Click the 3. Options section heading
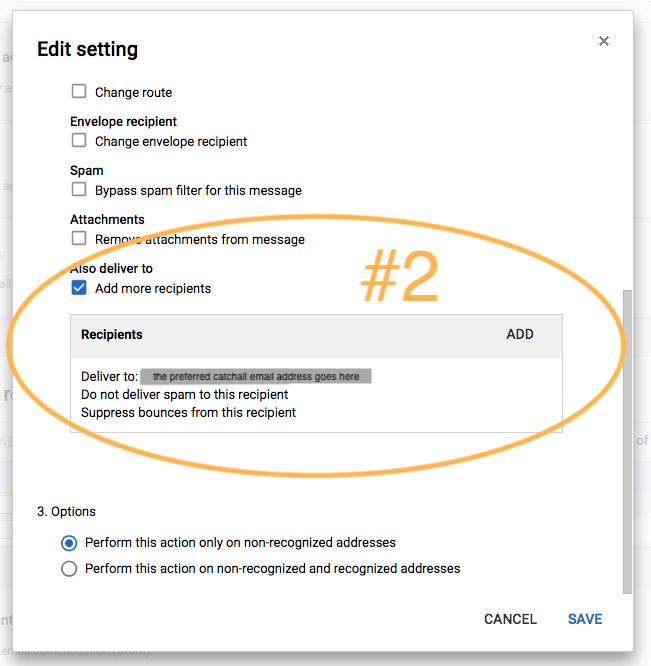Image resolution: width=651 pixels, height=666 pixels. [66, 511]
